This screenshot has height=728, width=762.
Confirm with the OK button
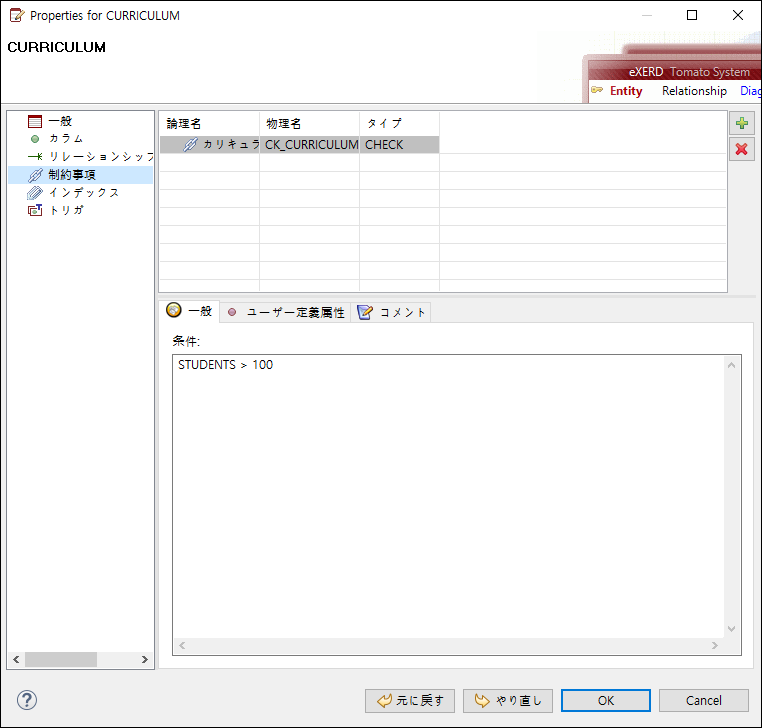click(606, 701)
